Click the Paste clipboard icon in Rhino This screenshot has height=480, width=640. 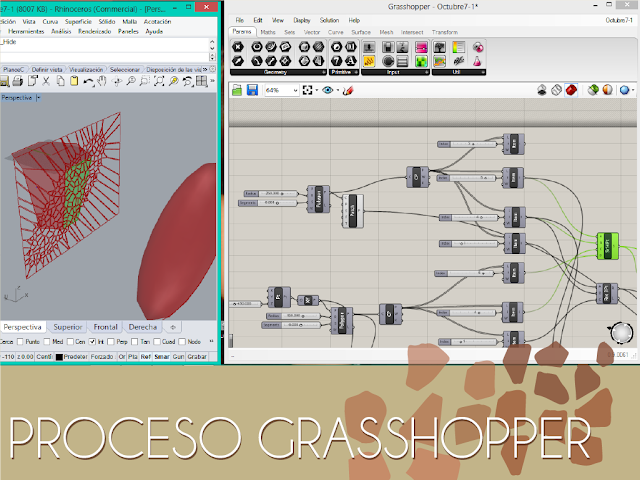[x=74, y=81]
